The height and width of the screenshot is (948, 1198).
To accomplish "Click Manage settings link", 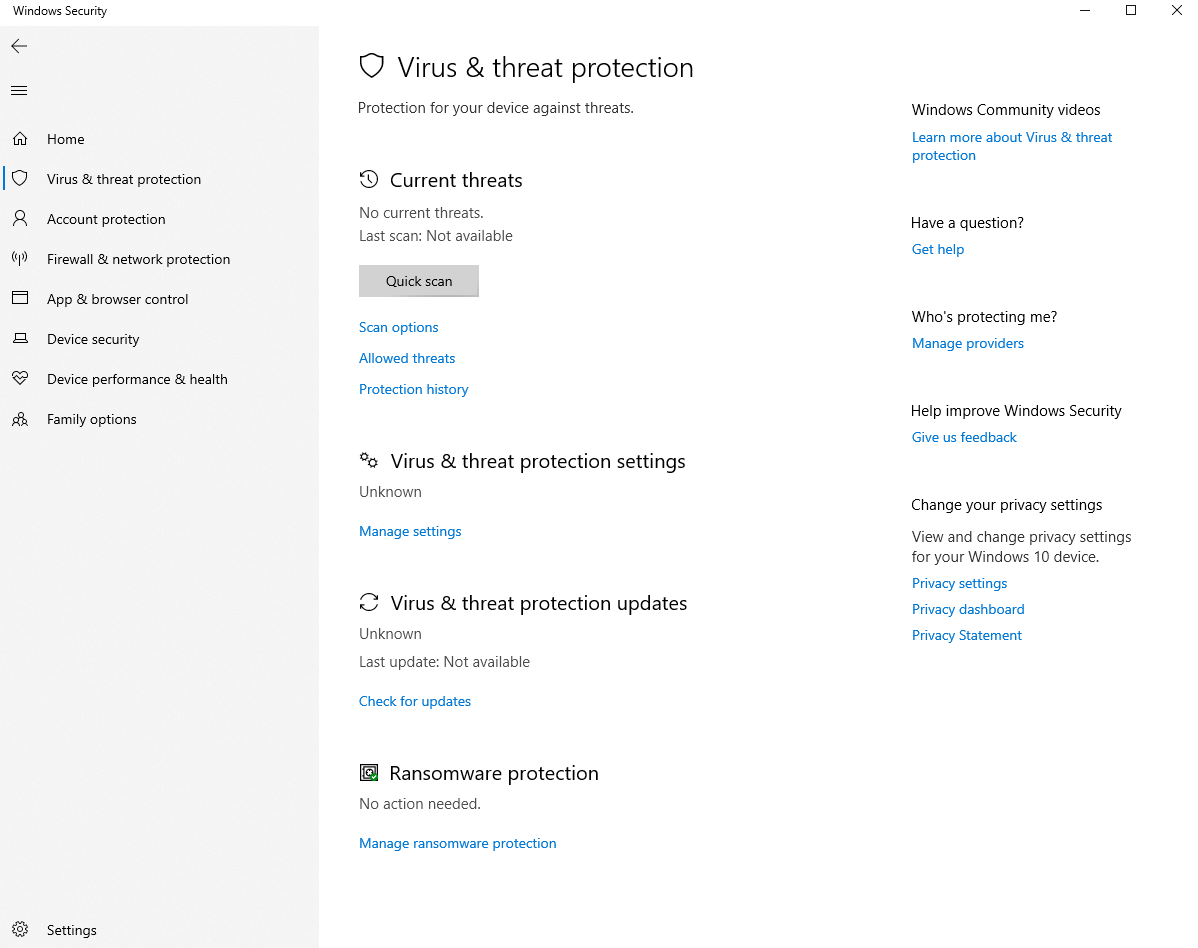I will [410, 531].
